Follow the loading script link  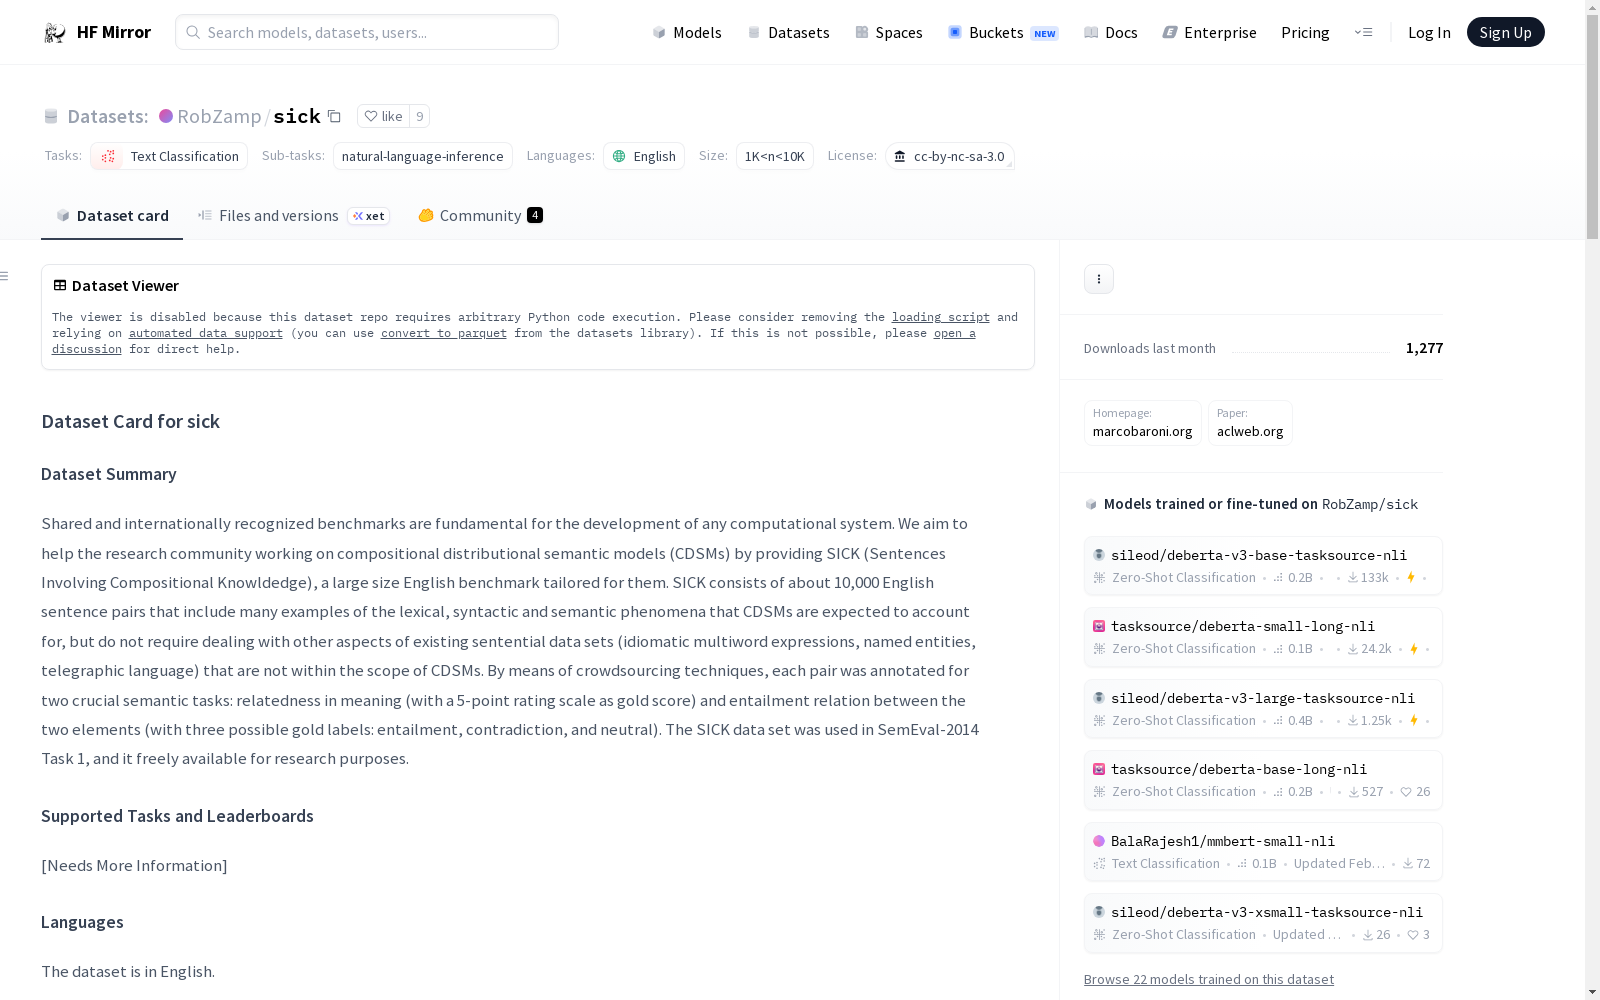(x=941, y=317)
